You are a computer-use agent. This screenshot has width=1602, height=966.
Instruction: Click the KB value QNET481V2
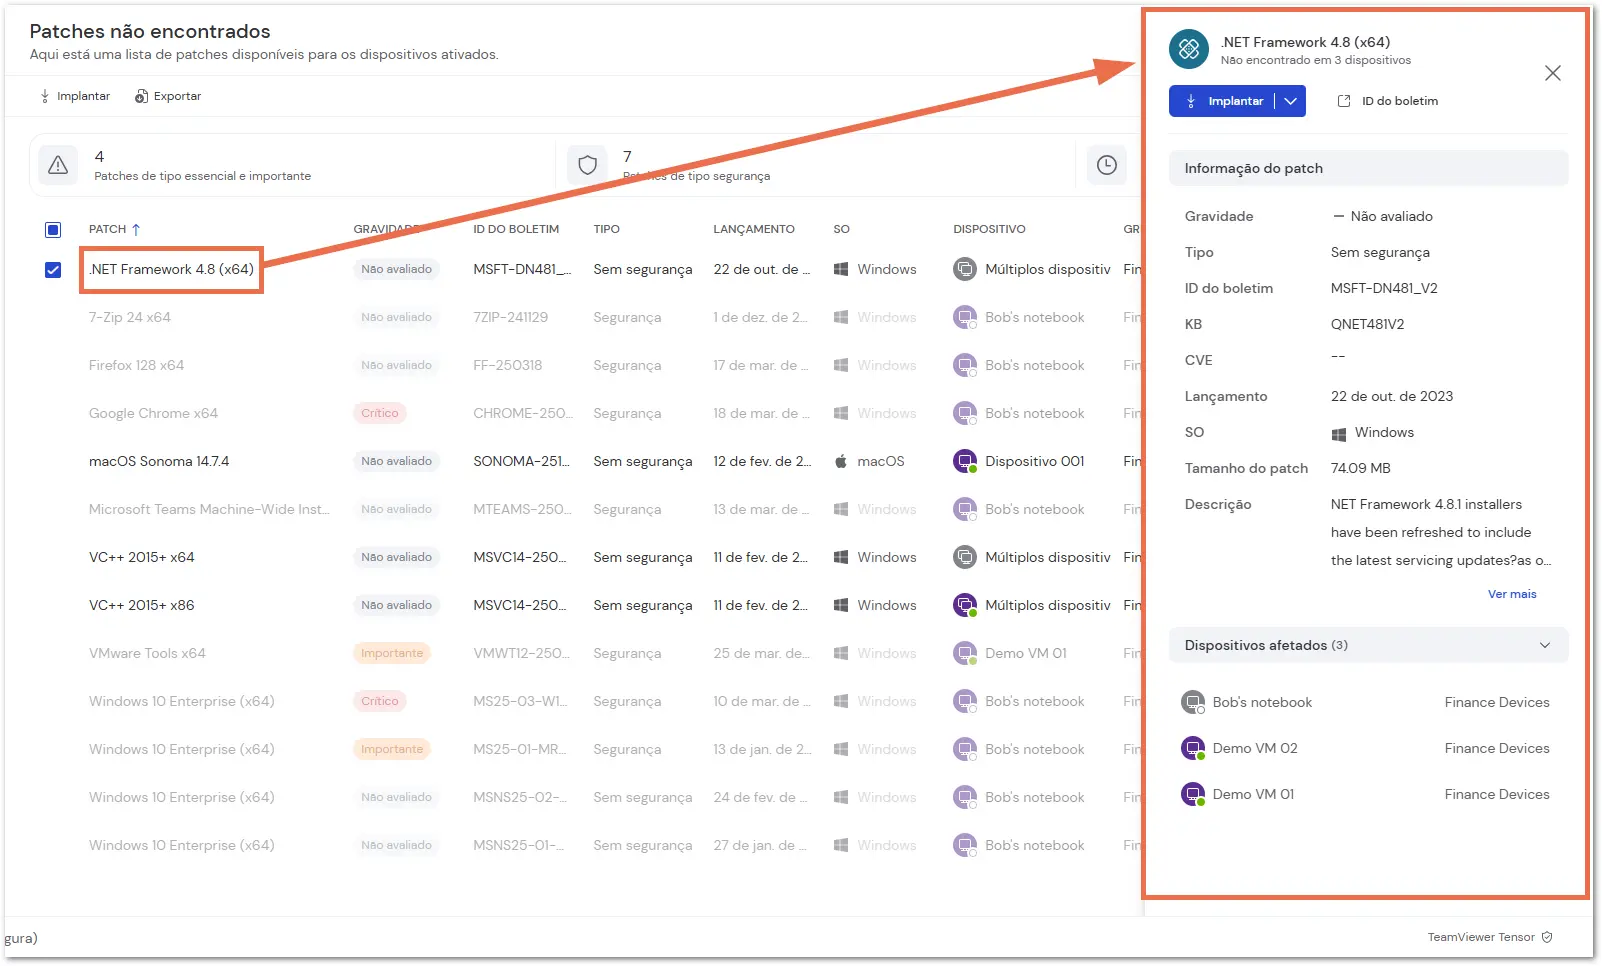(x=1367, y=324)
